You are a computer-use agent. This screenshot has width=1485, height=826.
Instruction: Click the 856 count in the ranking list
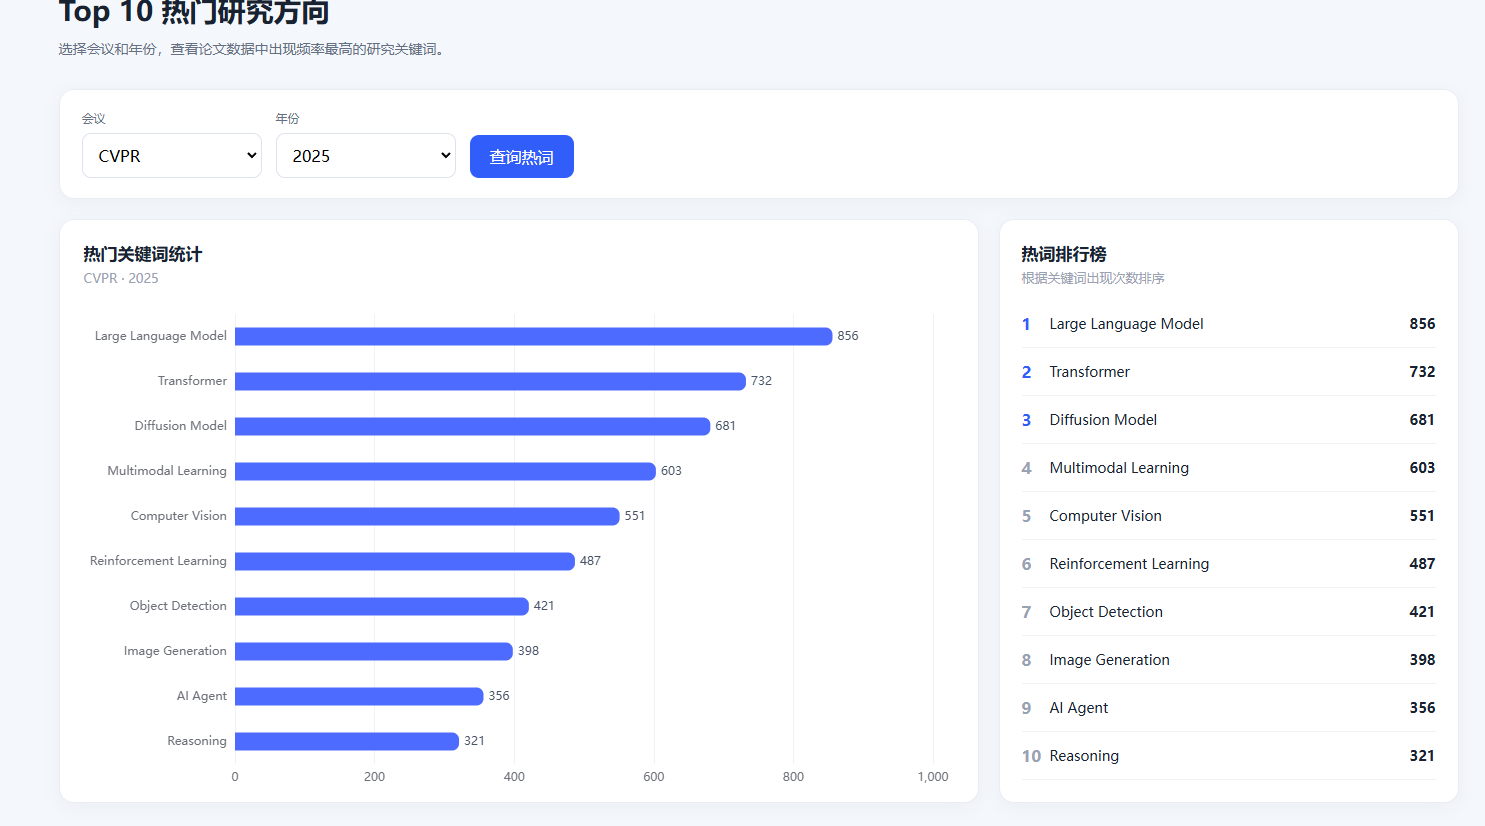1422,324
